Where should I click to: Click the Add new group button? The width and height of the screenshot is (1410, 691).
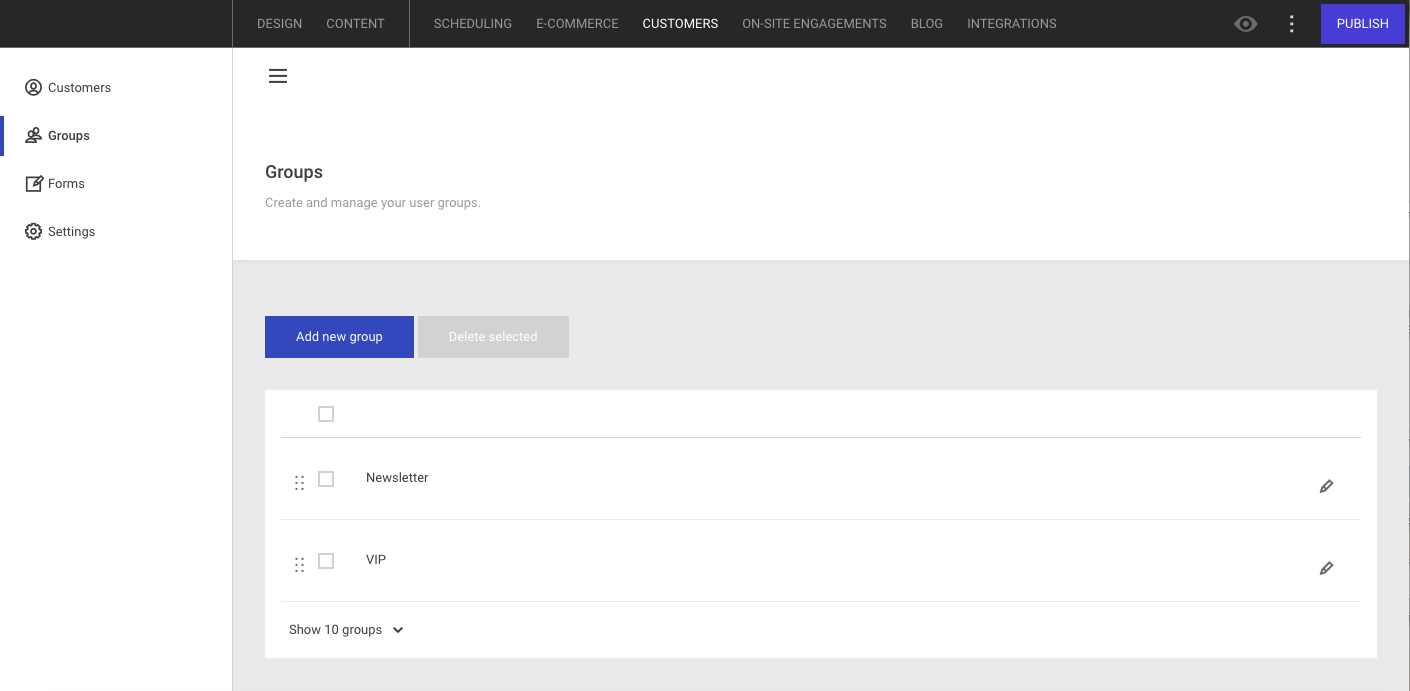339,337
